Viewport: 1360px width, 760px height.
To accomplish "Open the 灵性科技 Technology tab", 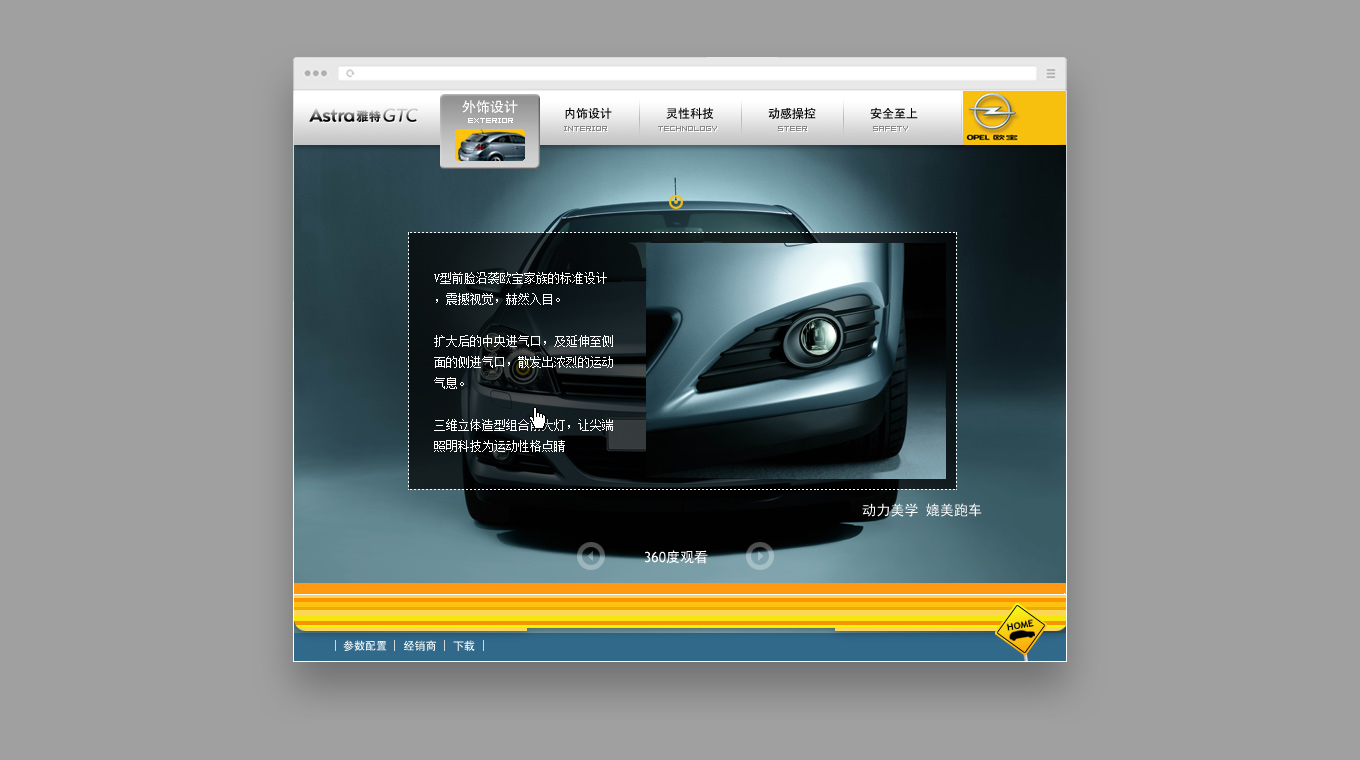I will click(x=689, y=118).
